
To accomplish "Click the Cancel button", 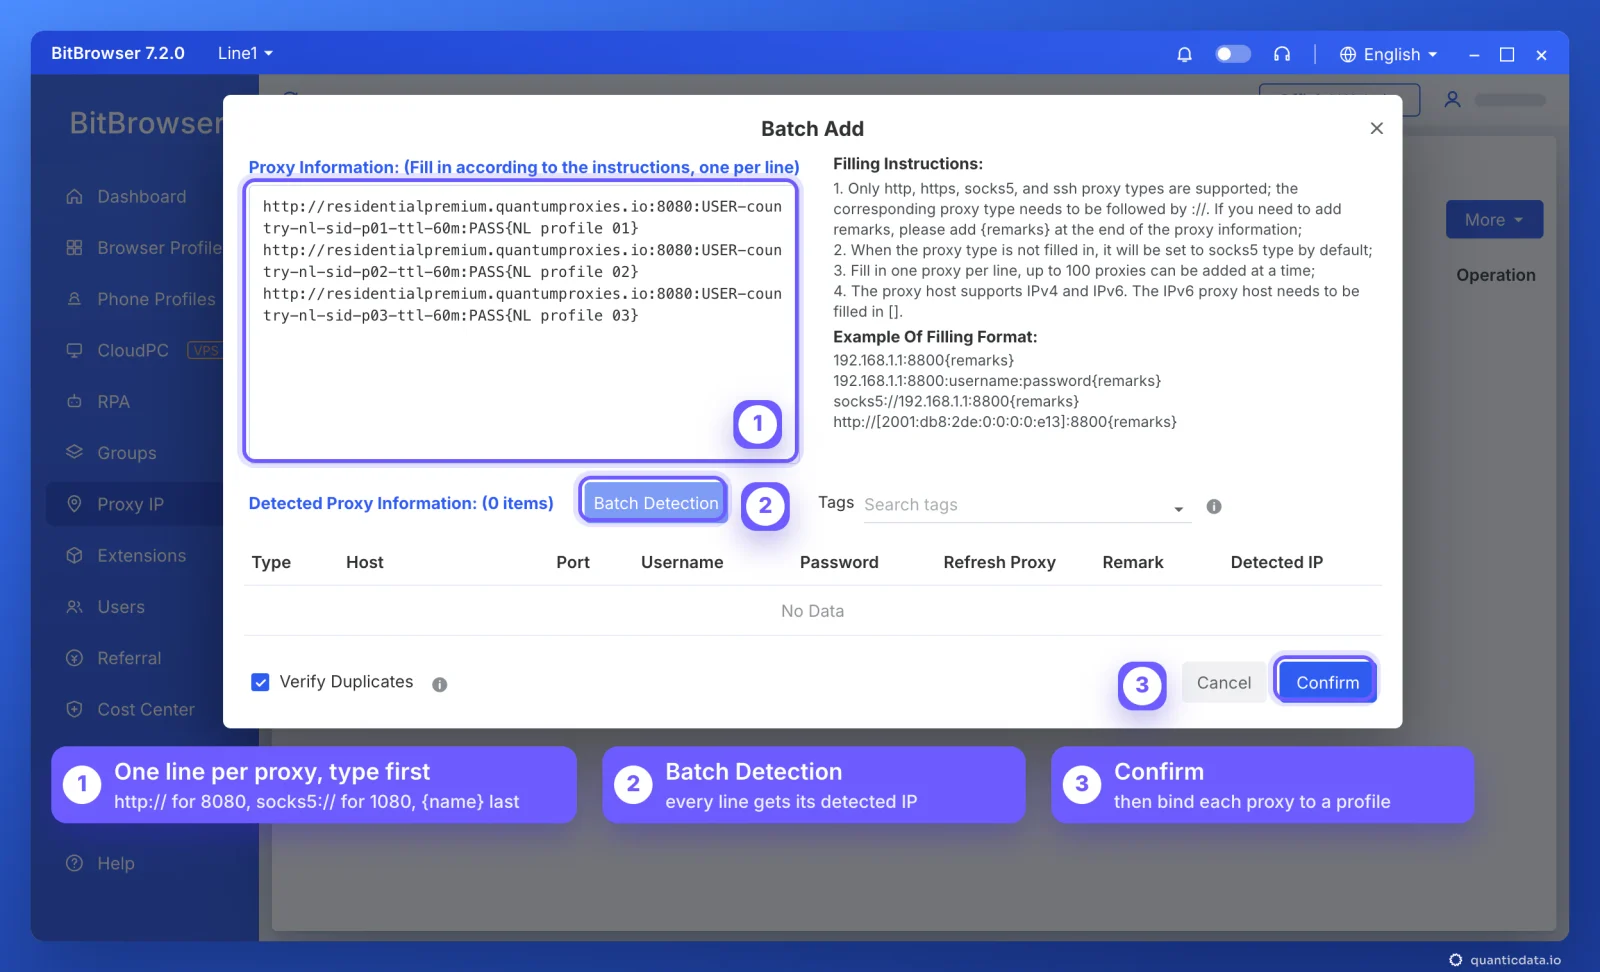I will pos(1224,682).
